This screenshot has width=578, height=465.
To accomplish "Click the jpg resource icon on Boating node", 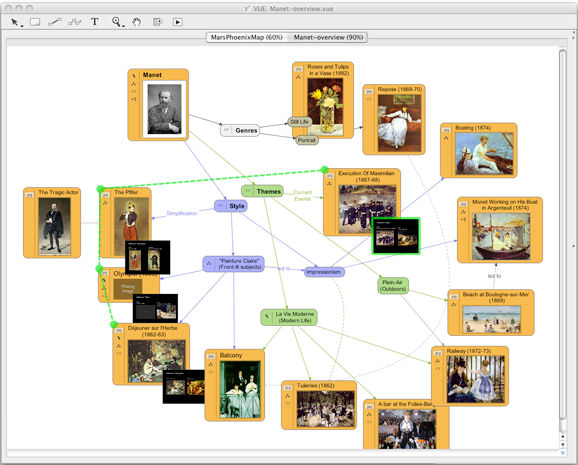I will pyautogui.click(x=446, y=130).
